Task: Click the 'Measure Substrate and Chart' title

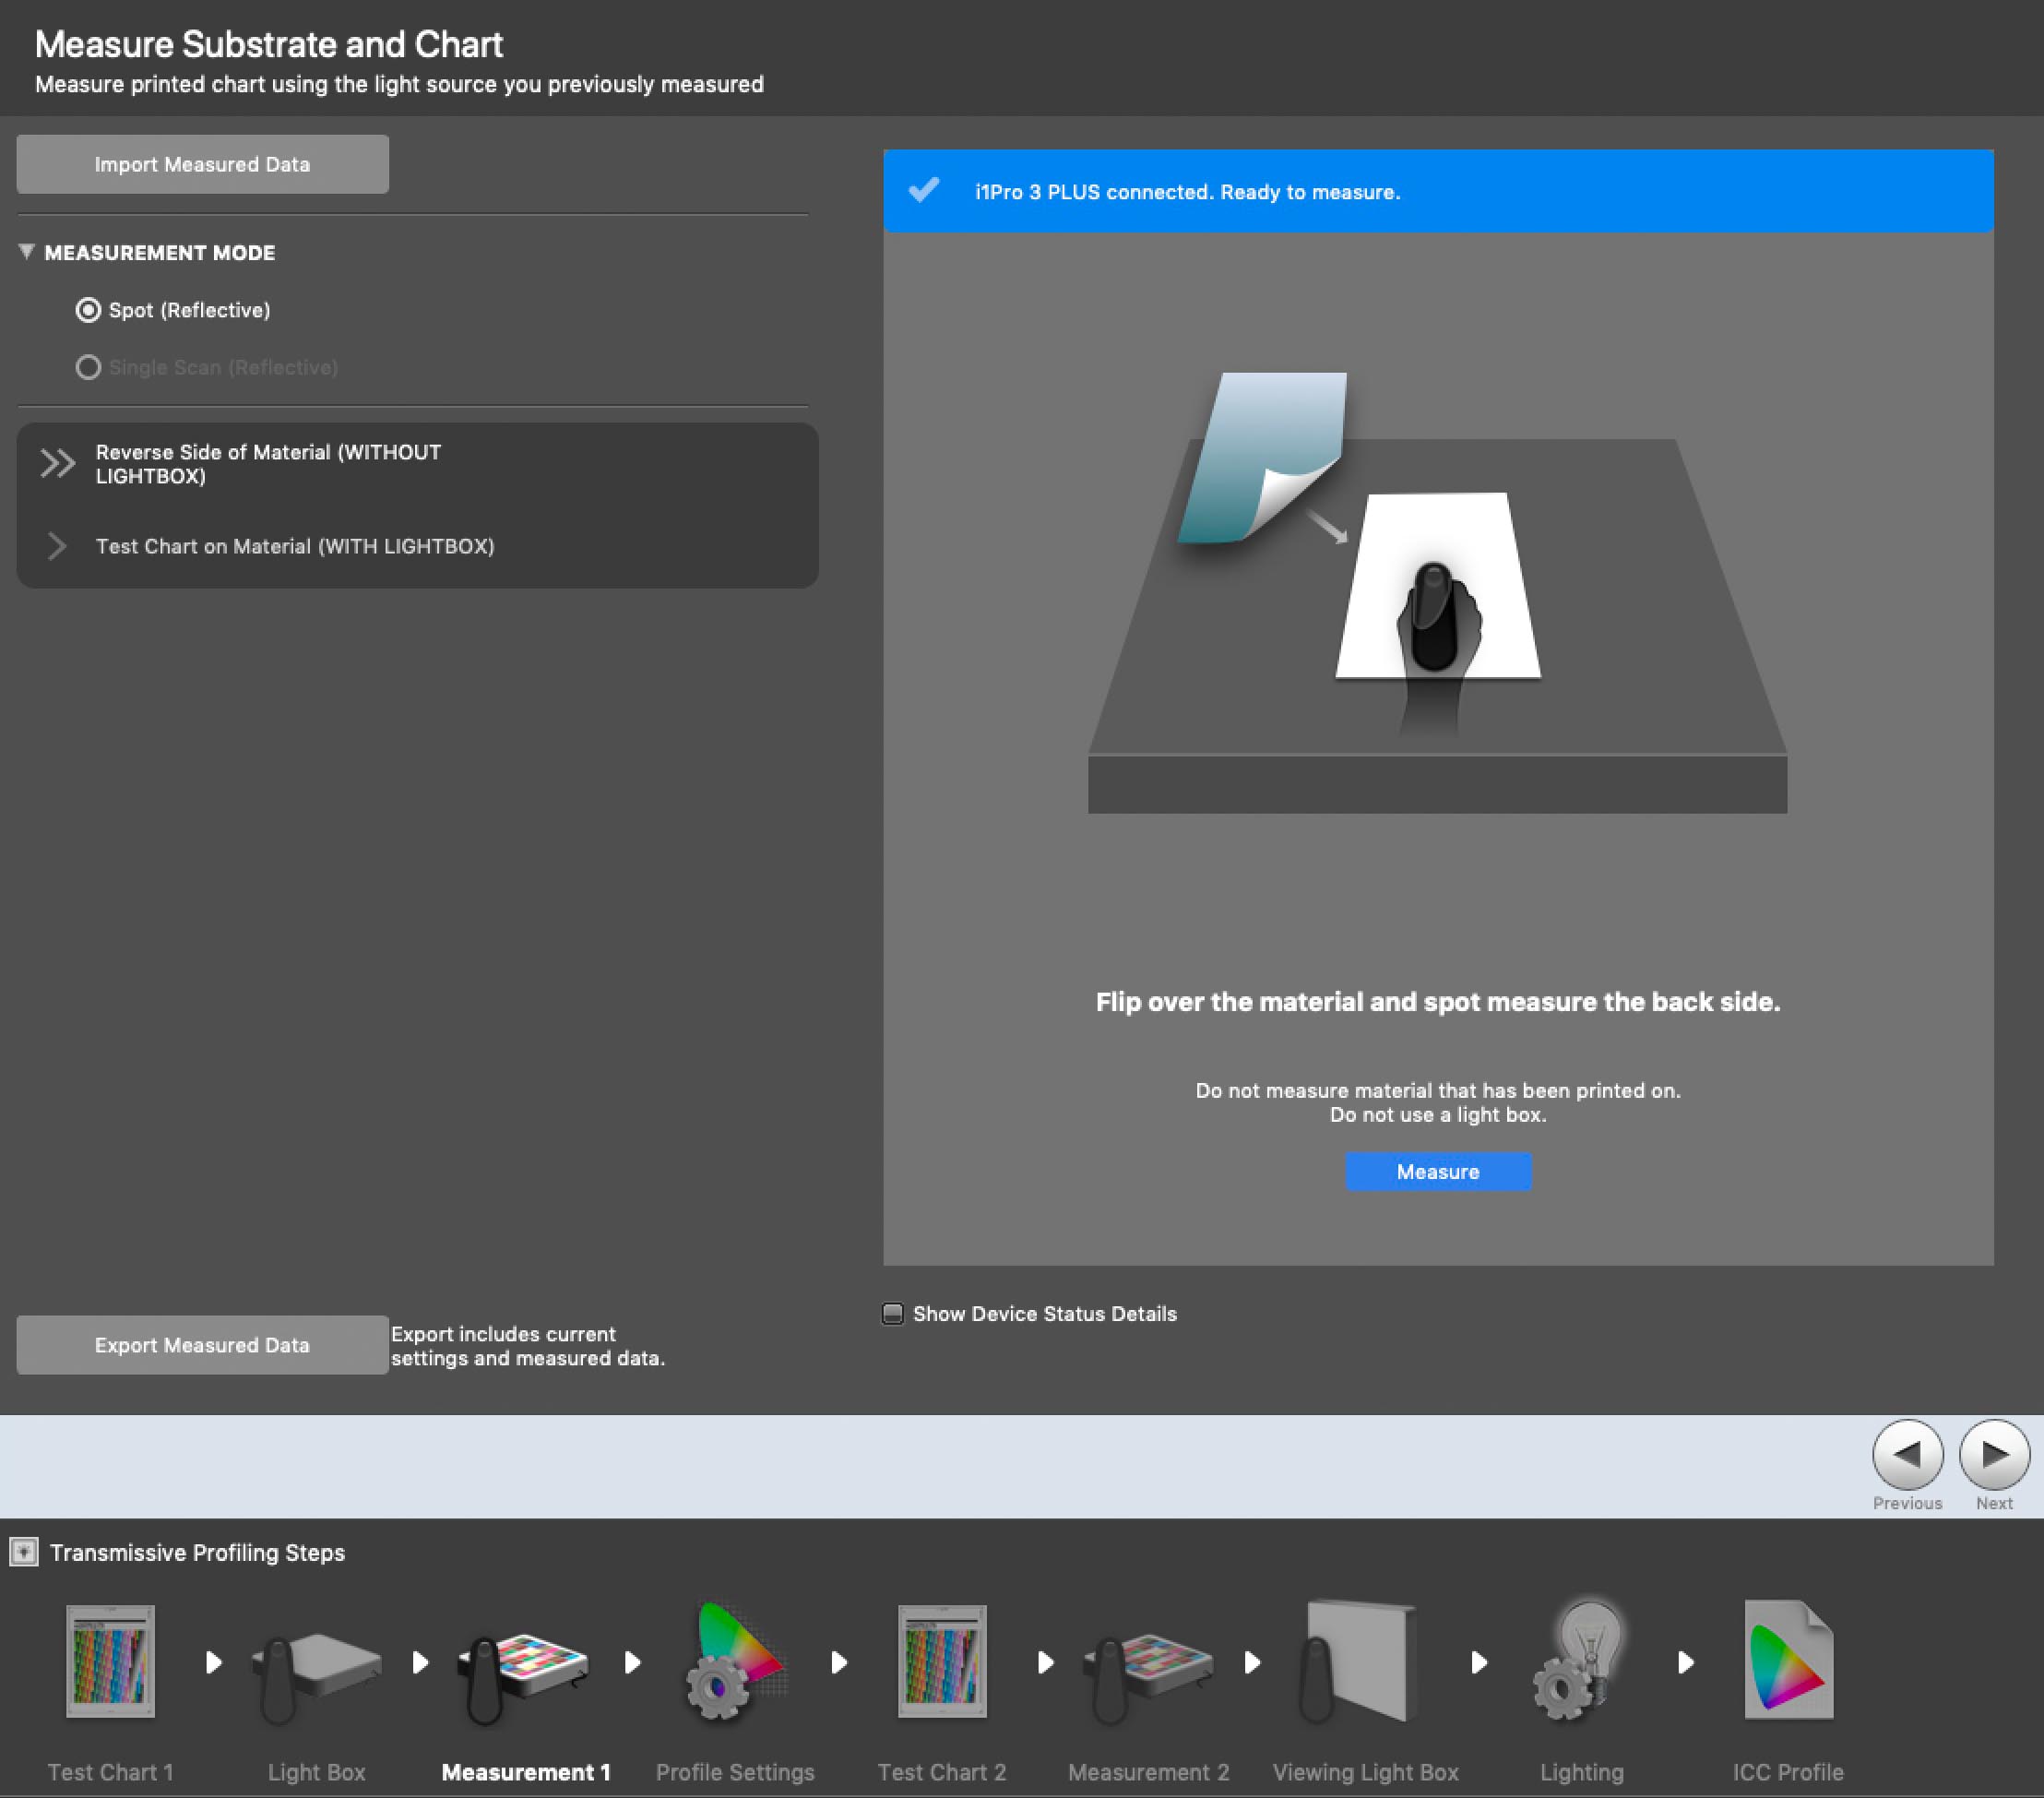Action: (268, 44)
